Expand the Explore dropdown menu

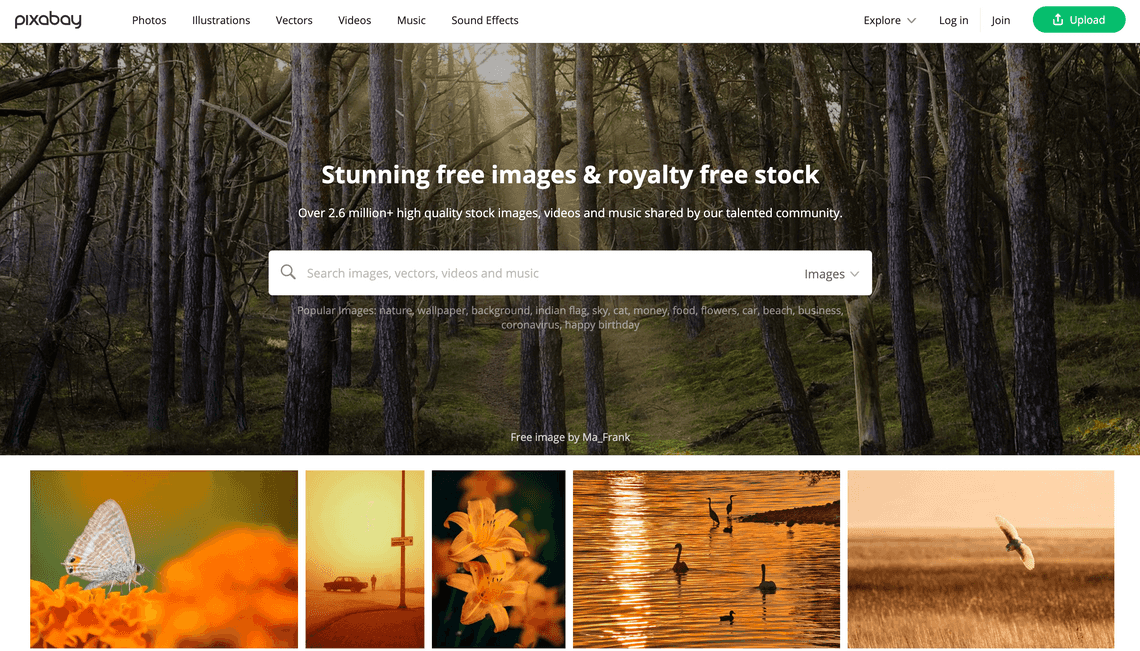(889, 20)
